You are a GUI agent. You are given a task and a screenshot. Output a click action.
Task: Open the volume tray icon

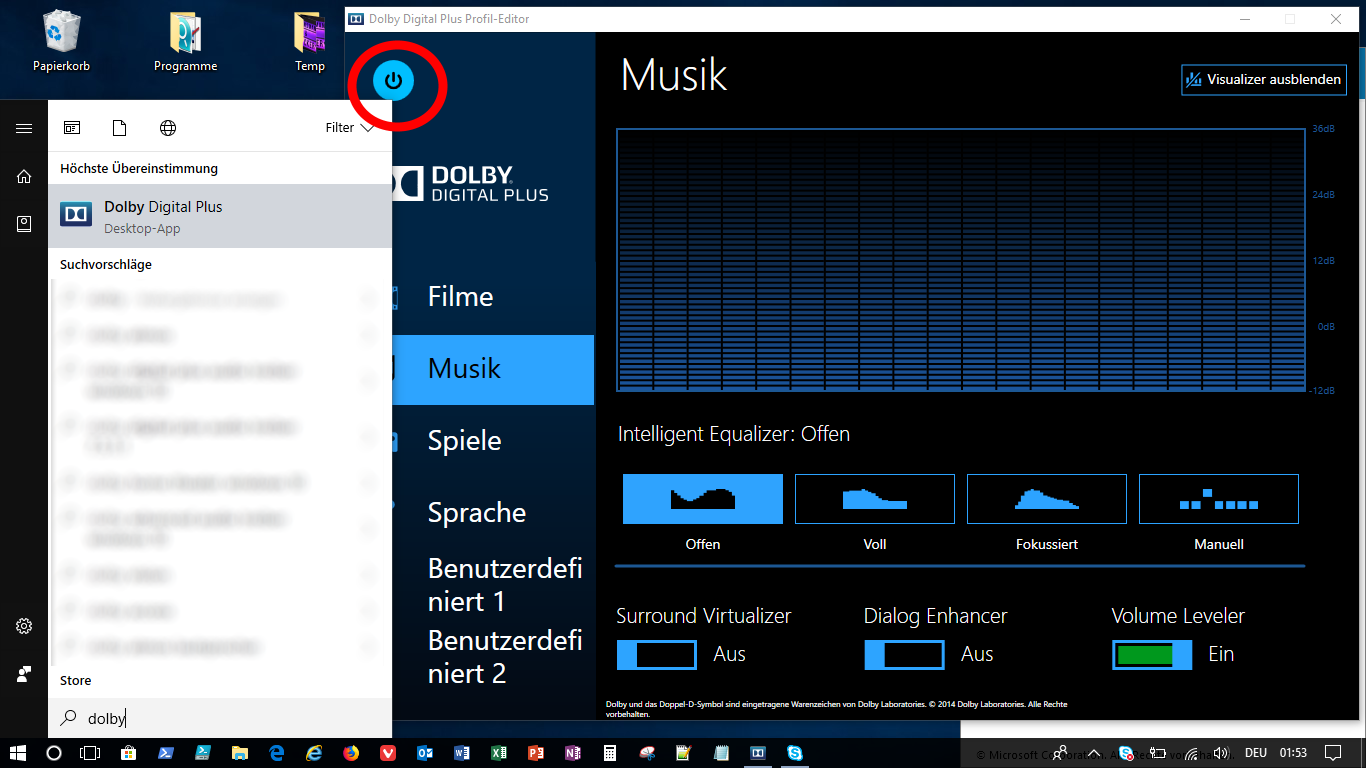(x=1220, y=753)
